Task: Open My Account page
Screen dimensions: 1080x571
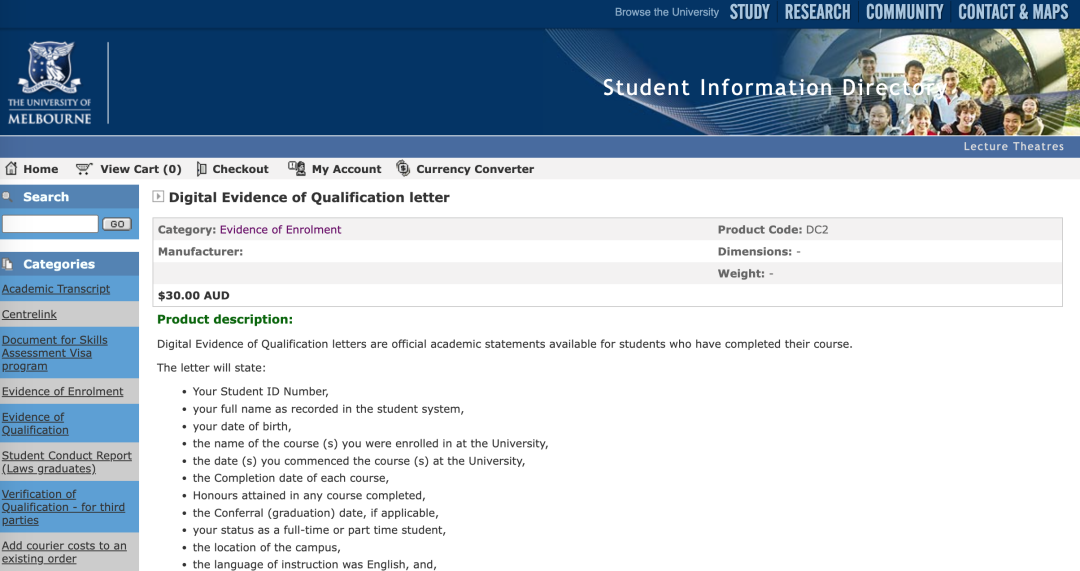Action: [346, 169]
